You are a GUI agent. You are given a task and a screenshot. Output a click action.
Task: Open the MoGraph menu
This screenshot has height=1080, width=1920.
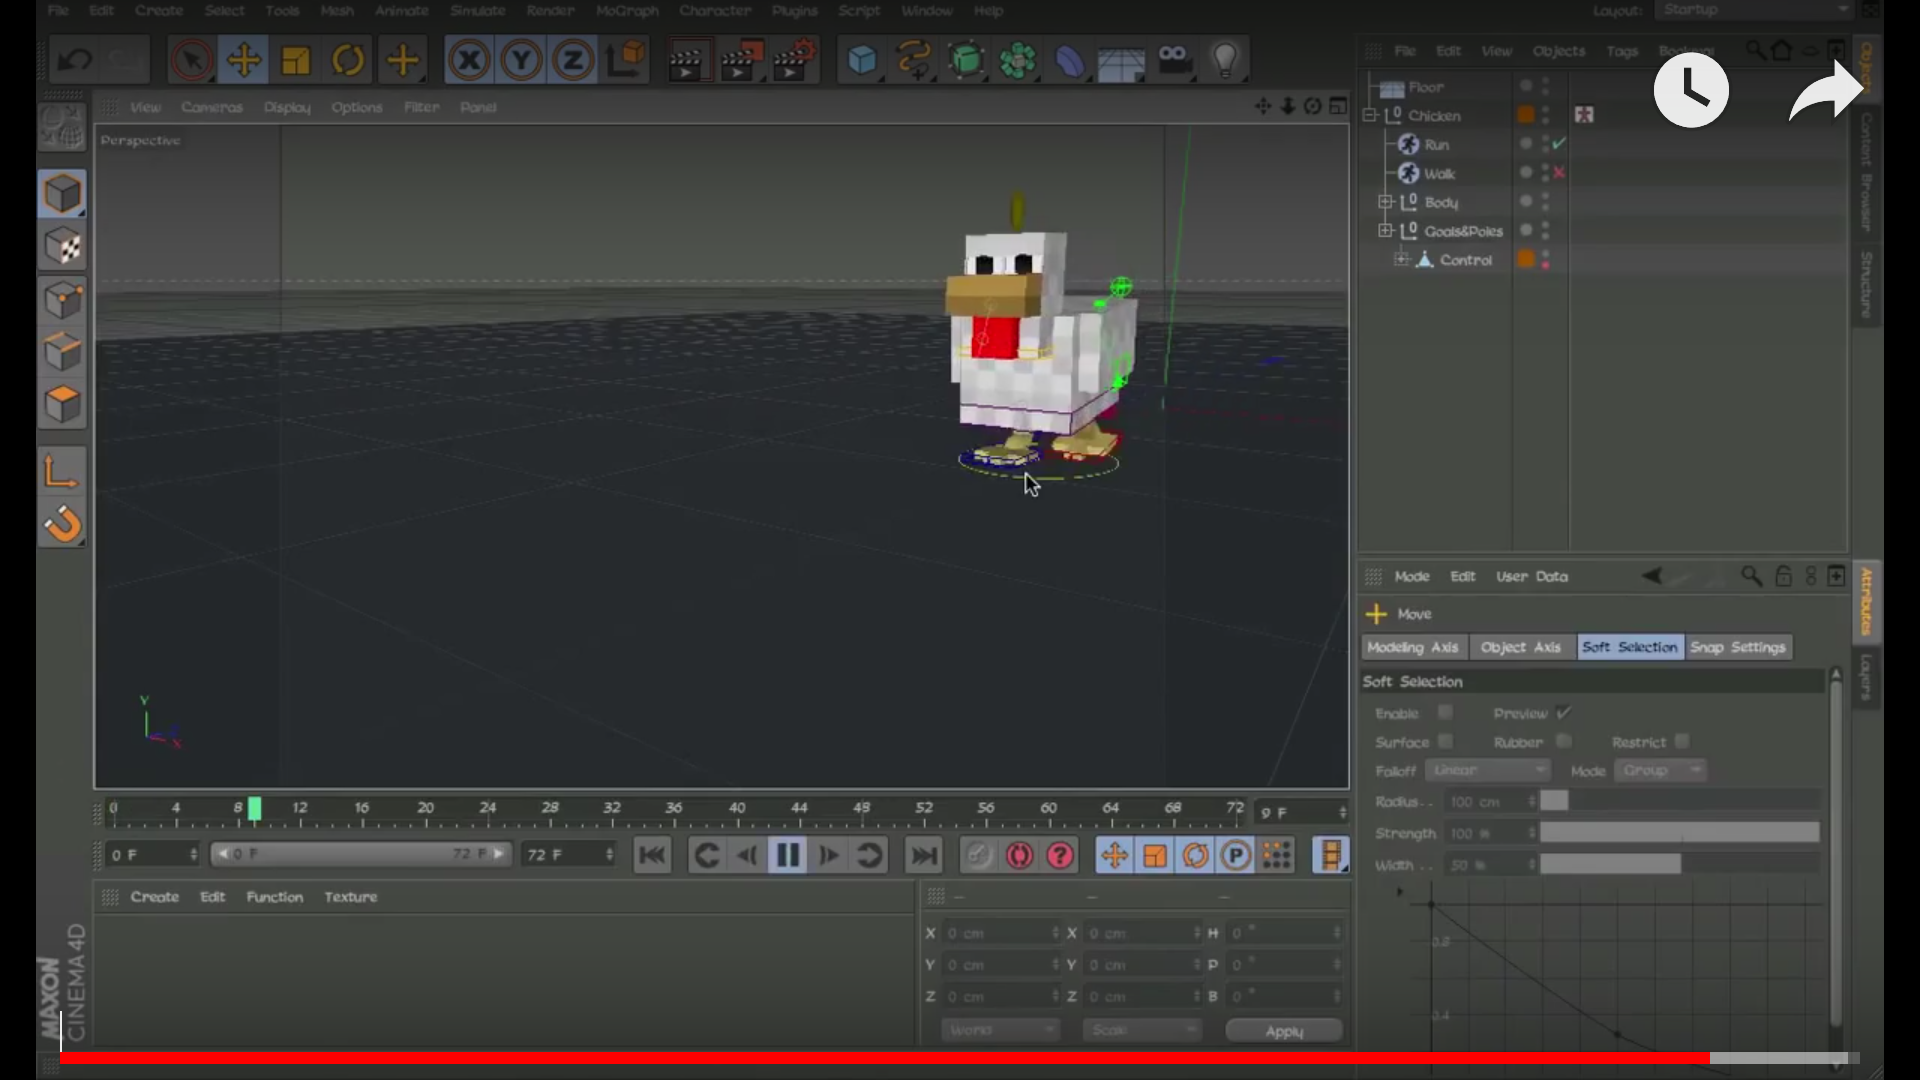[627, 10]
